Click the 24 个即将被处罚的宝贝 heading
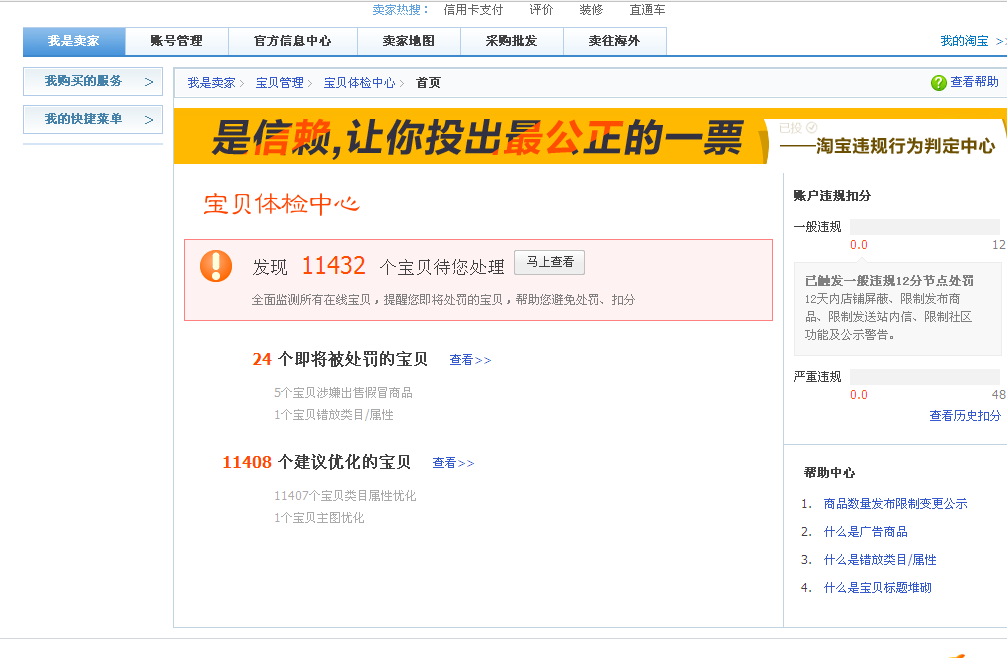 pyautogui.click(x=340, y=359)
